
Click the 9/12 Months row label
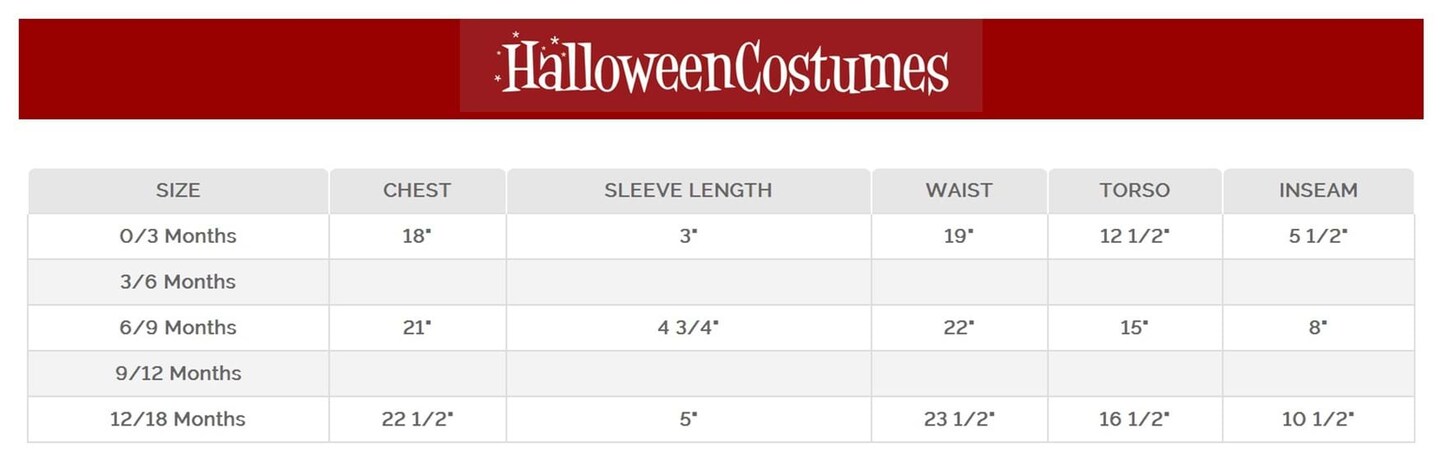(178, 374)
